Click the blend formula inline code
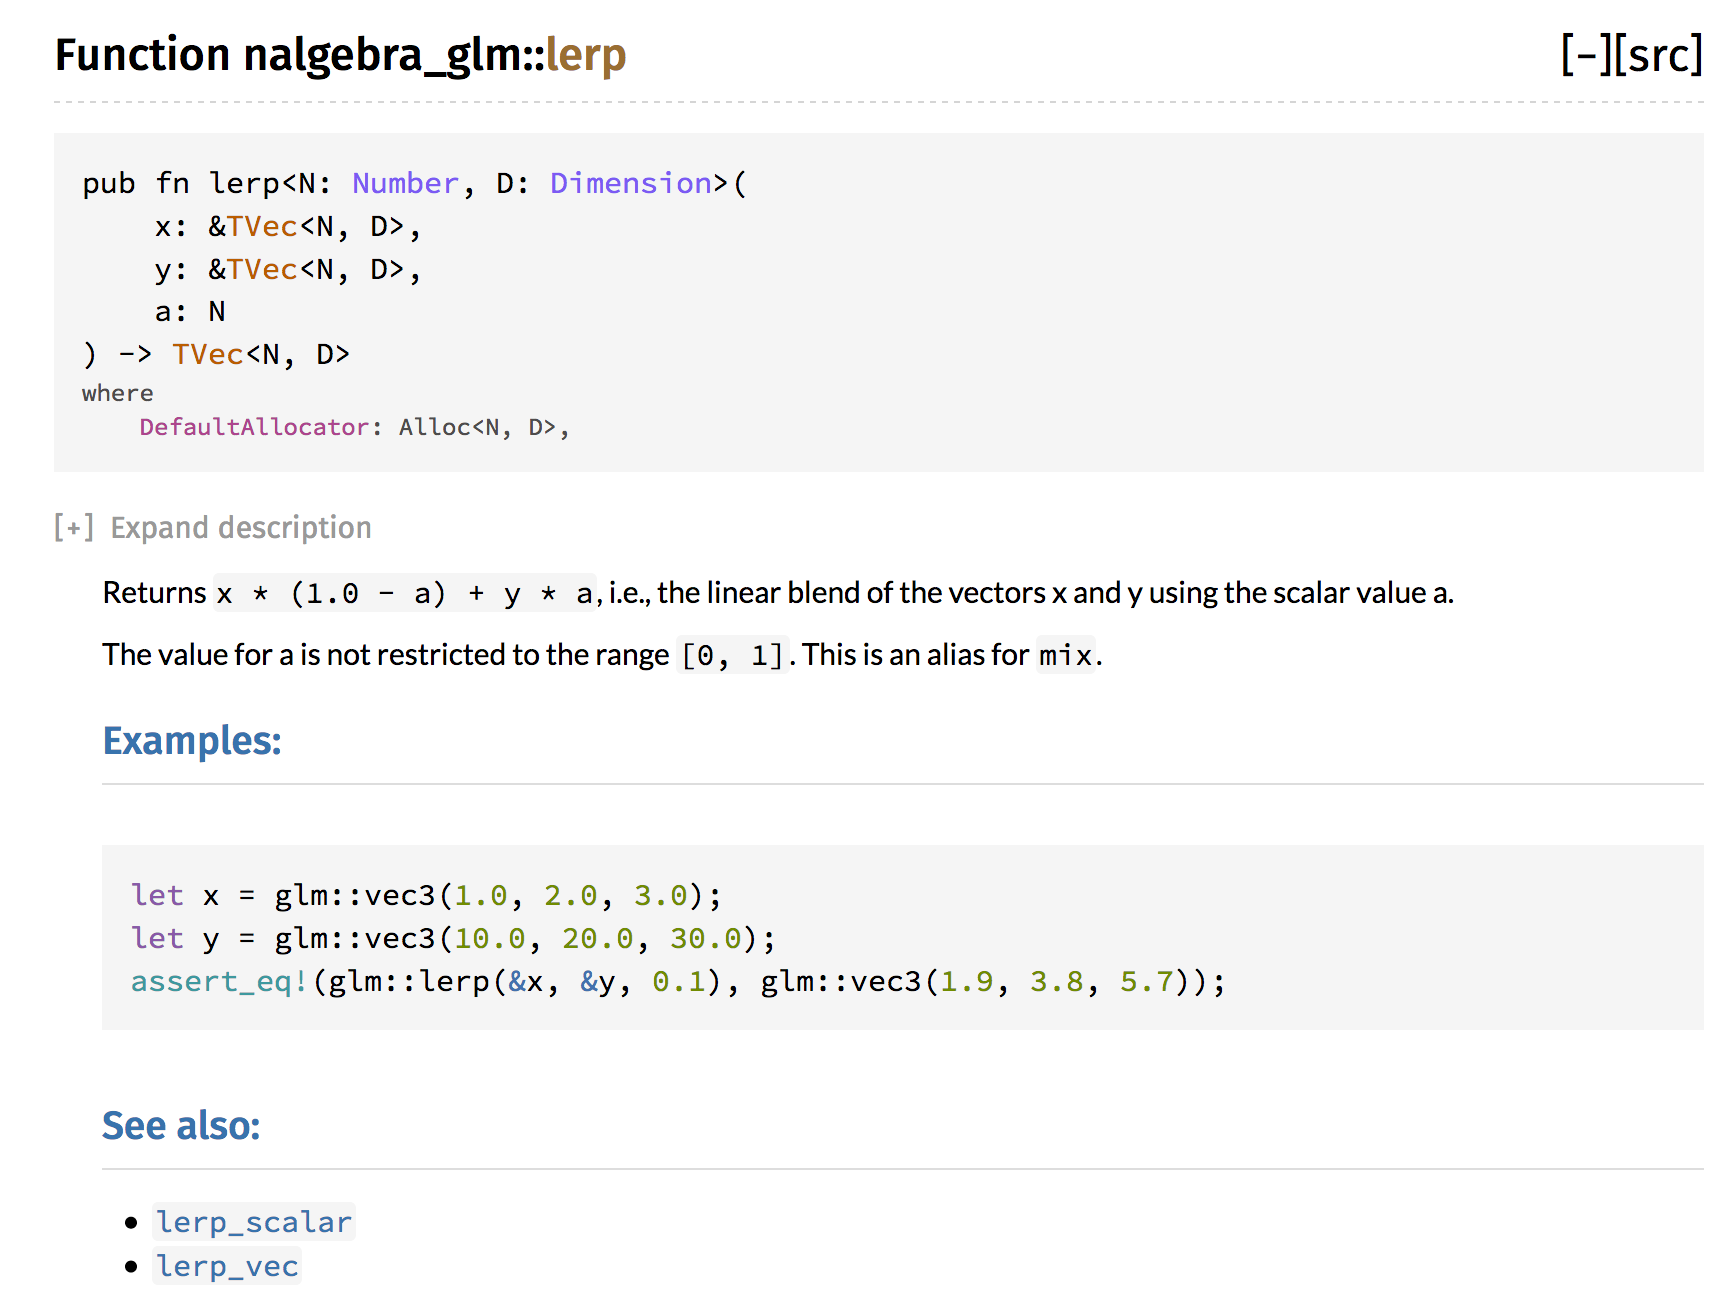This screenshot has height=1316, width=1732. pyautogui.click(x=405, y=594)
